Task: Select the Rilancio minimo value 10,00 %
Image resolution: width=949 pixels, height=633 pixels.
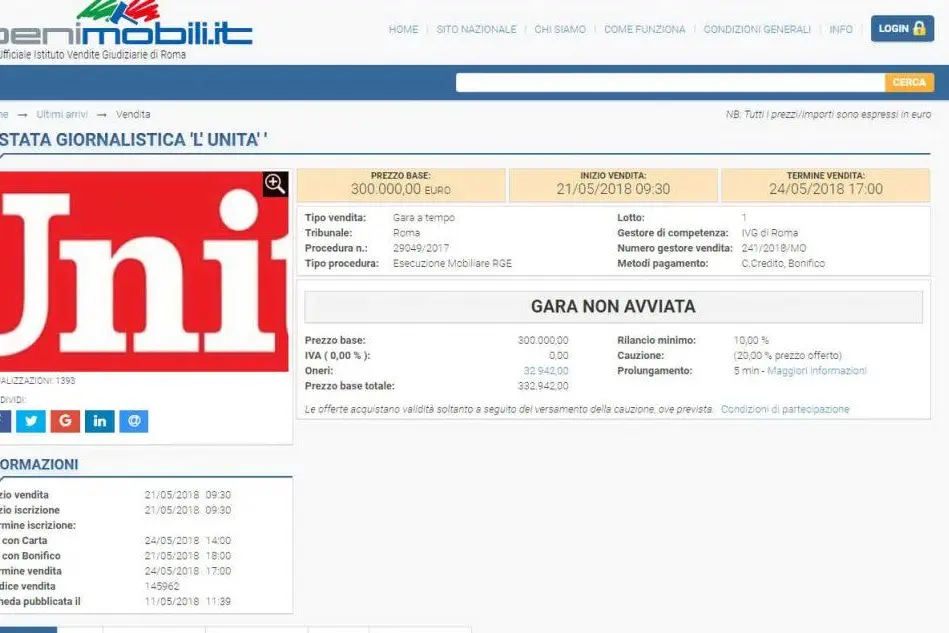Action: (x=751, y=340)
